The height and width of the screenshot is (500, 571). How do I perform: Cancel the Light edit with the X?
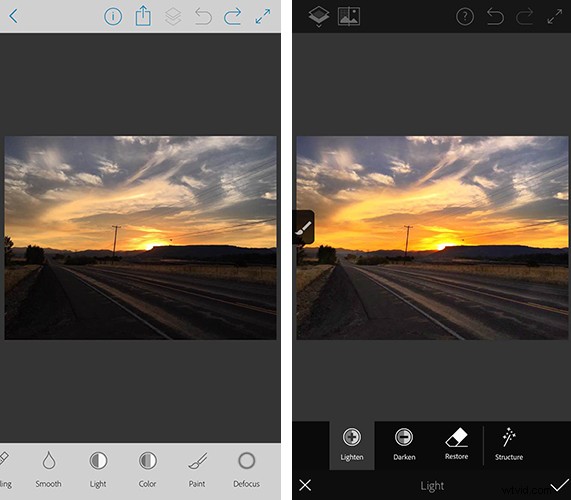coord(305,485)
